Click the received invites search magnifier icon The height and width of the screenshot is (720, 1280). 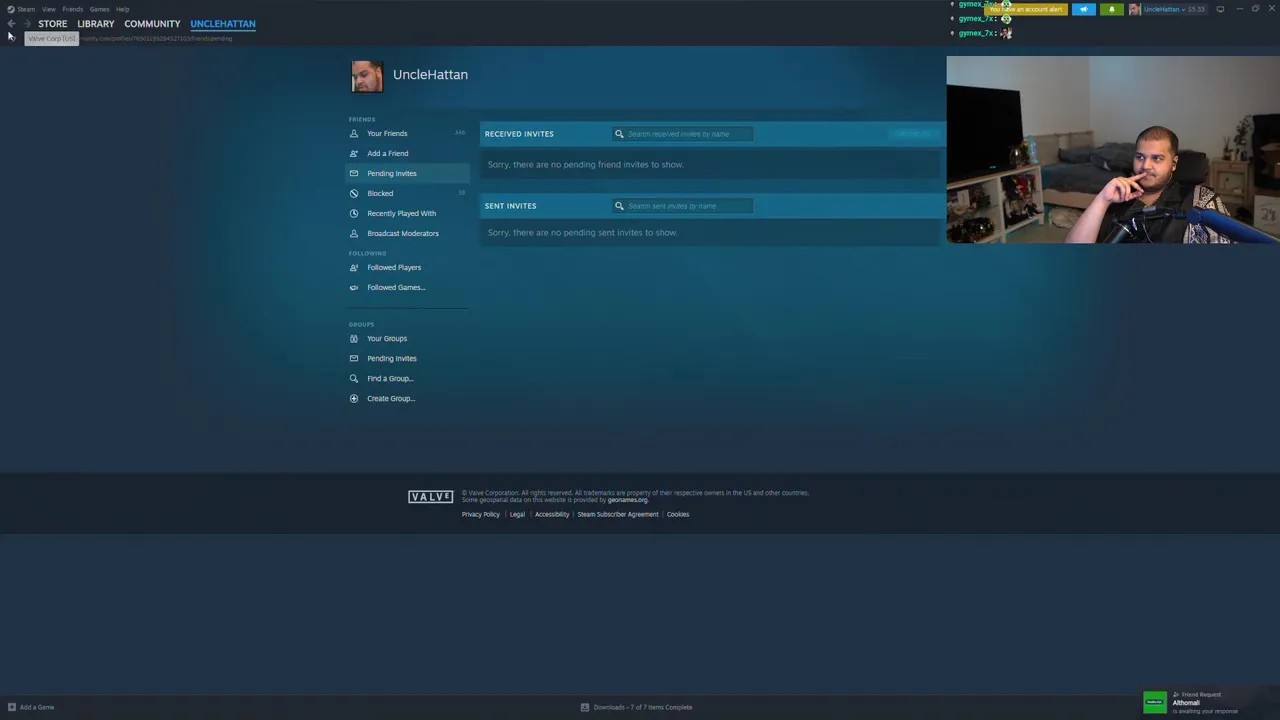(x=619, y=134)
